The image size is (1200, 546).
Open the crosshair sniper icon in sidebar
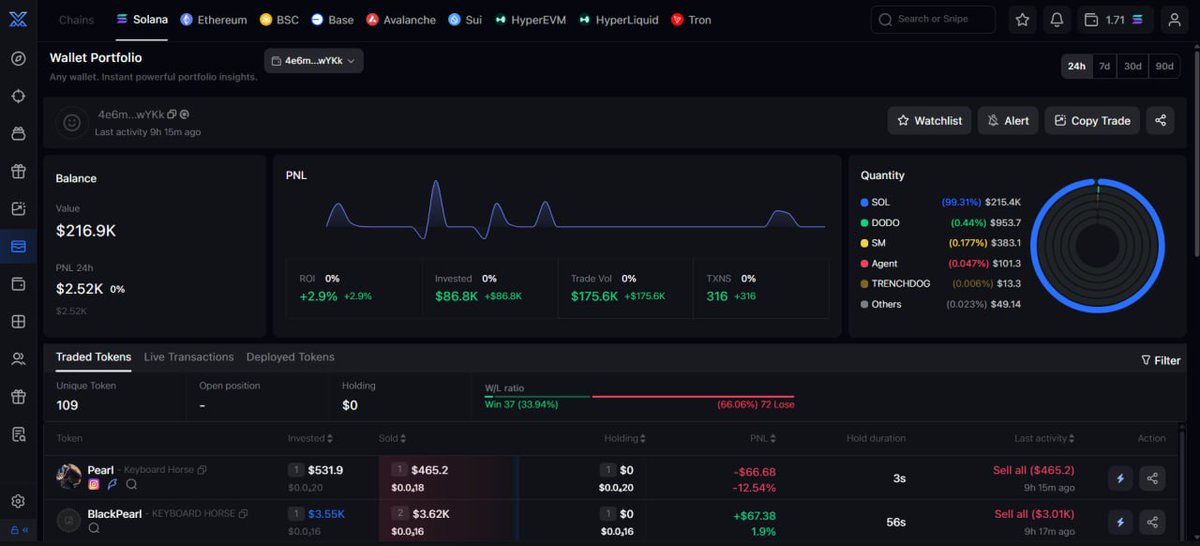[x=18, y=96]
